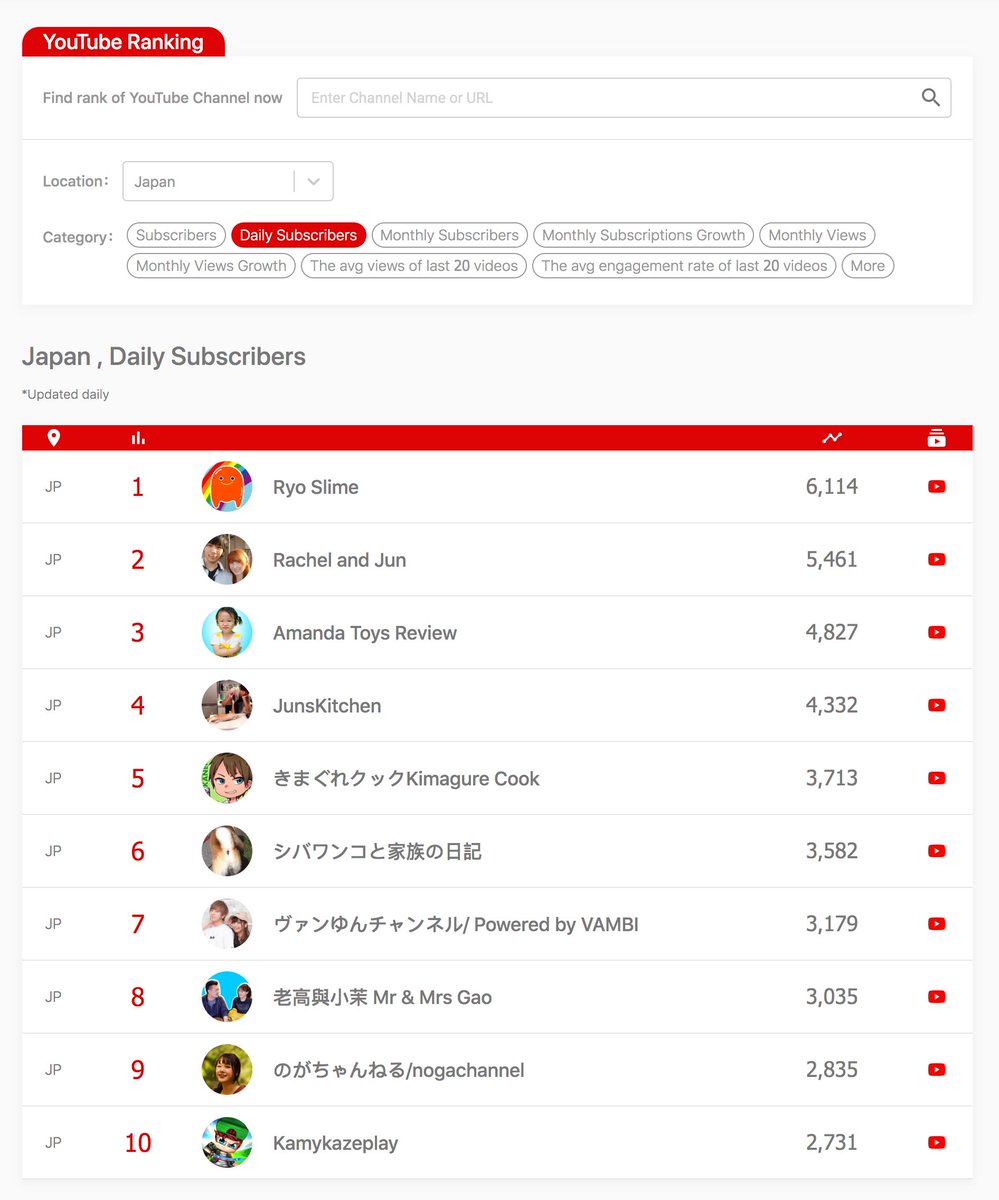Select the Subscribers category
Image resolution: width=999 pixels, height=1200 pixels.
pyautogui.click(x=176, y=235)
